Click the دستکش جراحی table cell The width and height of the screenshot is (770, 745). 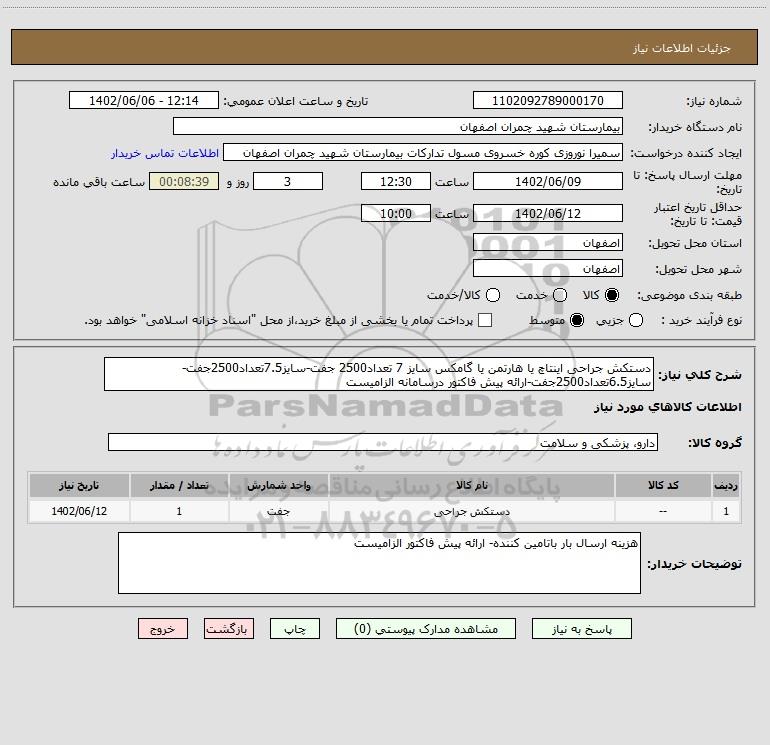pos(472,512)
